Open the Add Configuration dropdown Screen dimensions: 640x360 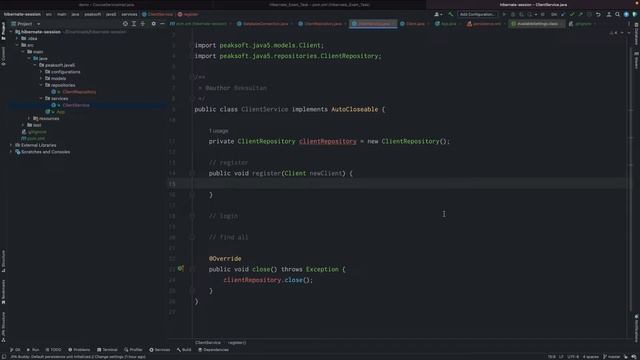tap(478, 14)
